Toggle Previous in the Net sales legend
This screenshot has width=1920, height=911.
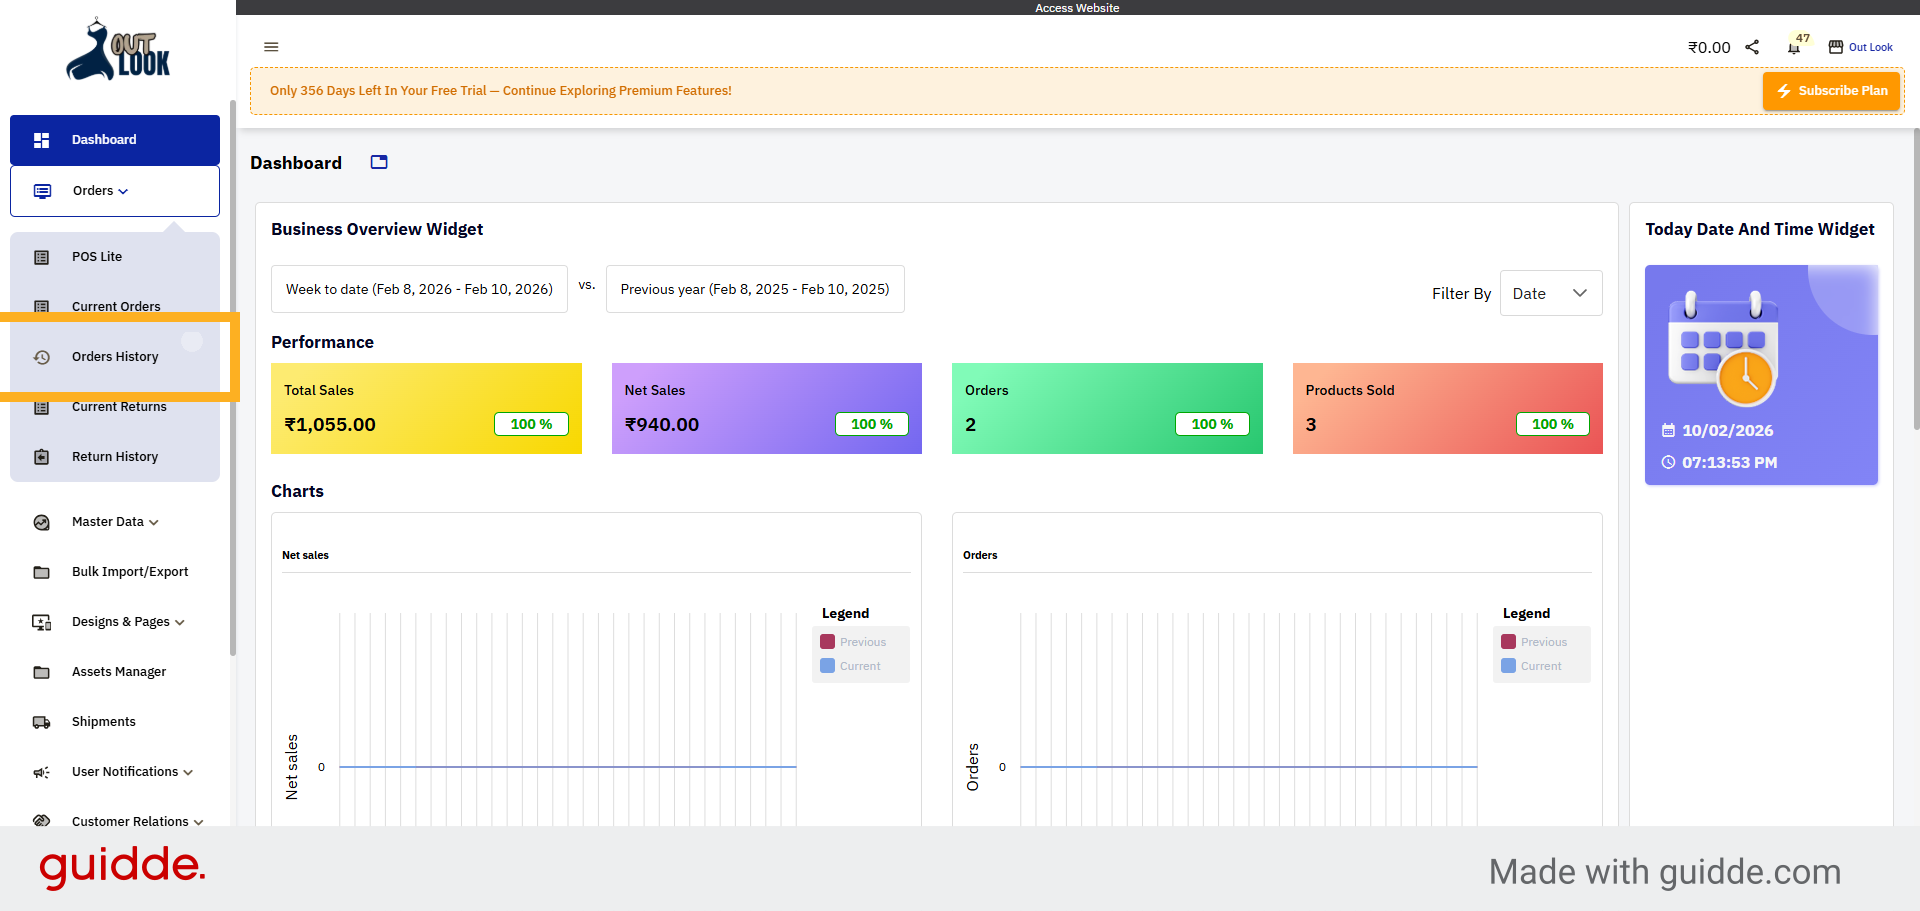coord(854,641)
